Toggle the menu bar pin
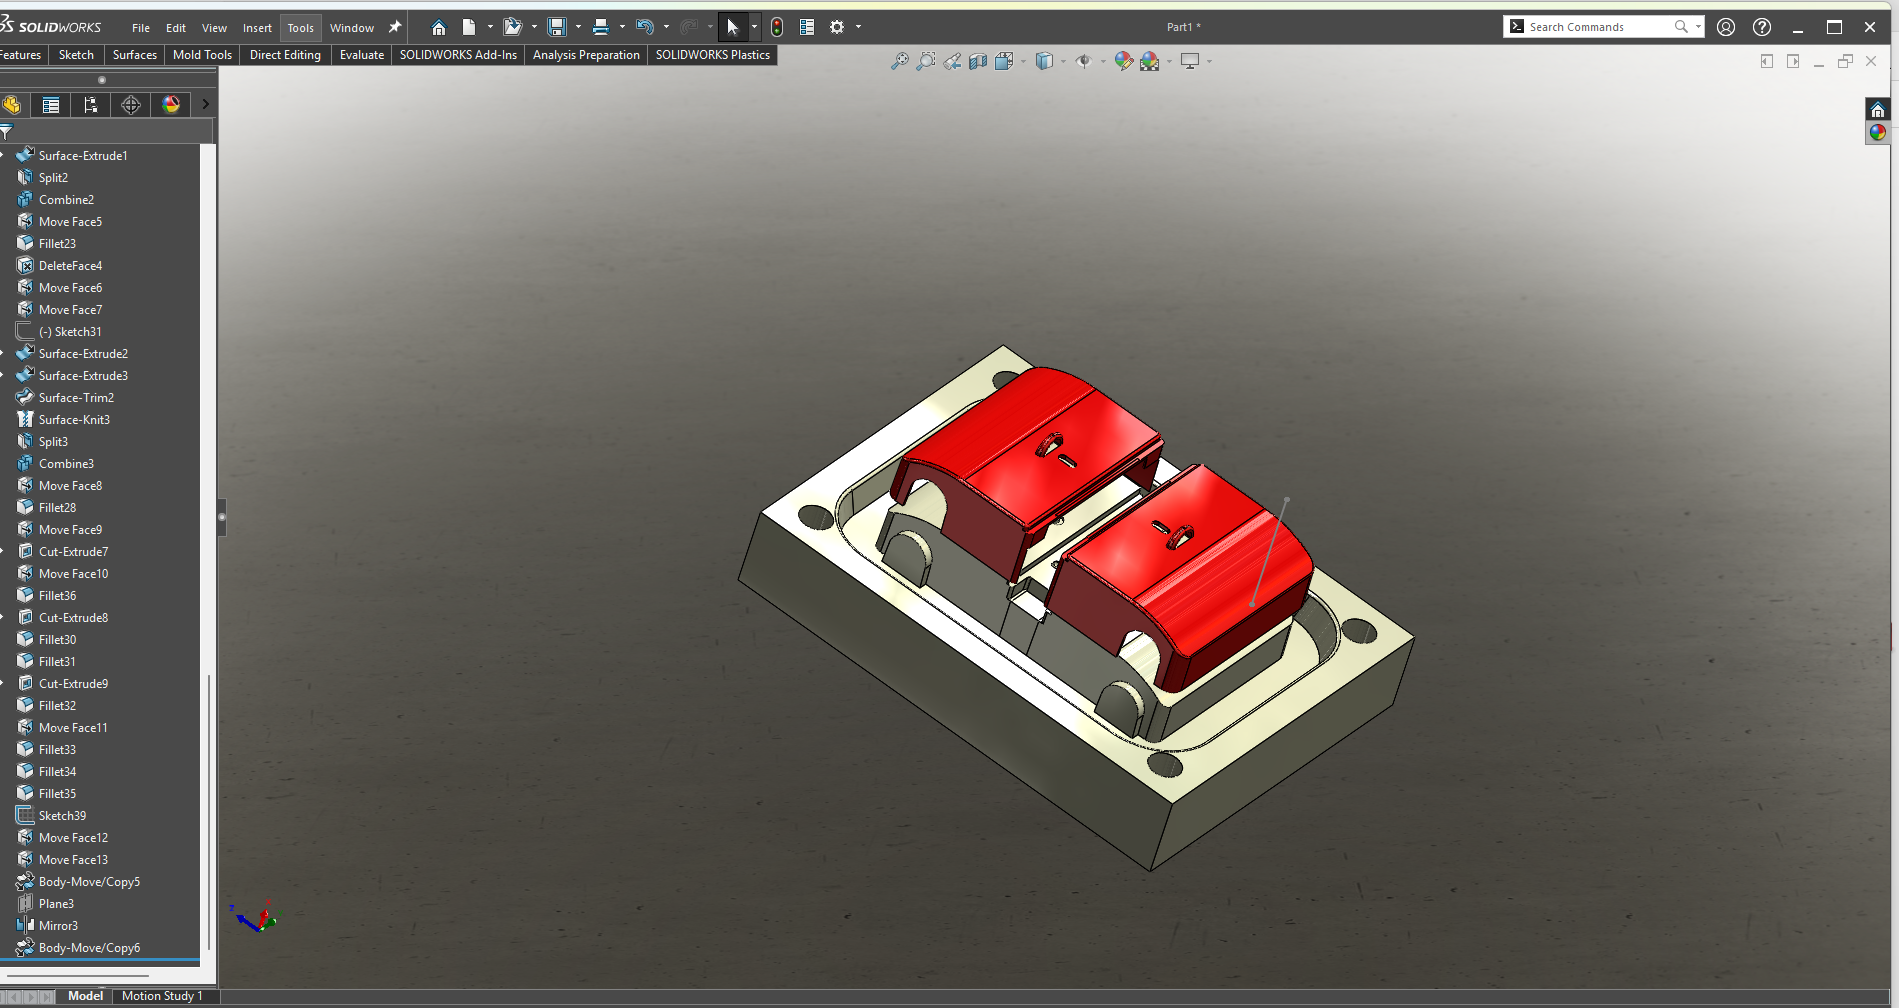This screenshot has height=1008, width=1899. 395,27
